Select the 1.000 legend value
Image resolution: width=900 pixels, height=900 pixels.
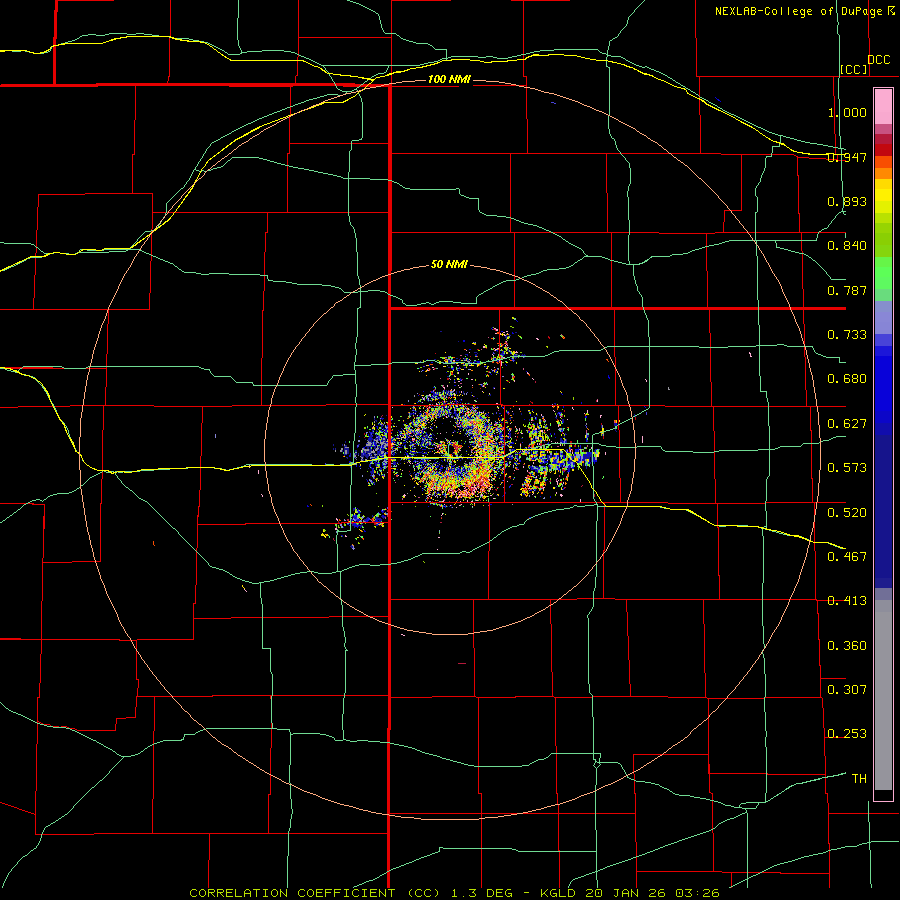click(x=847, y=112)
